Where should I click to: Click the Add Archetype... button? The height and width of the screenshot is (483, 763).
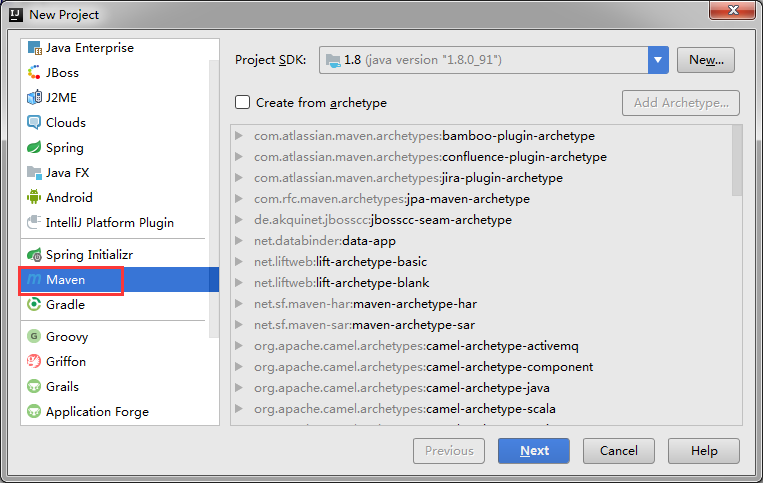[x=681, y=103]
